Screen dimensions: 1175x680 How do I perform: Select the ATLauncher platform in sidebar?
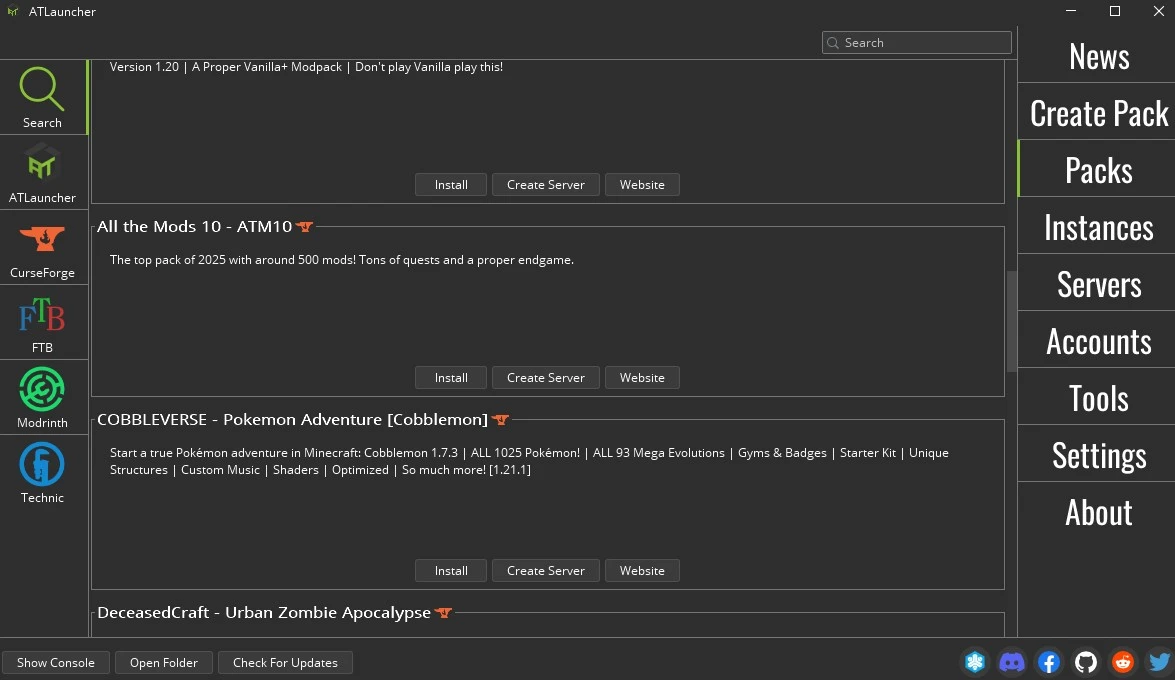click(x=42, y=164)
